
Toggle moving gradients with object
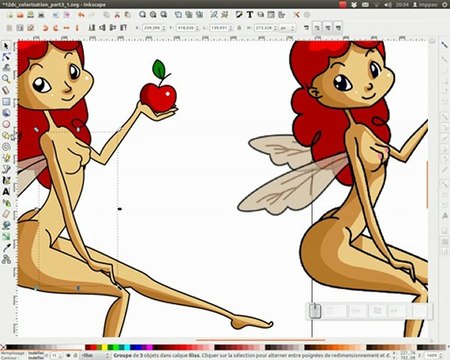click(x=328, y=28)
